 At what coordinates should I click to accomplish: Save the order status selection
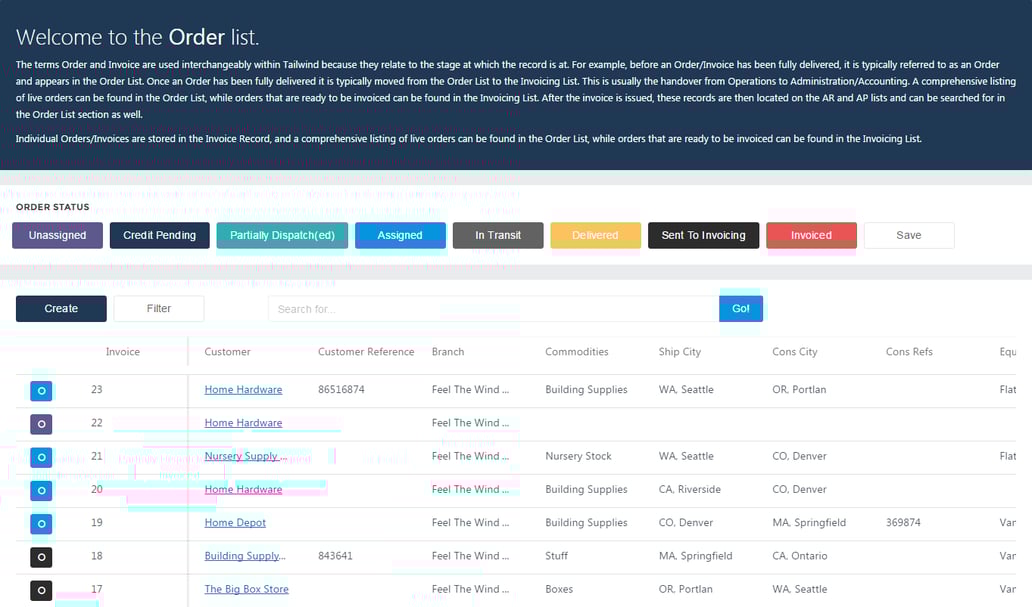coord(908,236)
